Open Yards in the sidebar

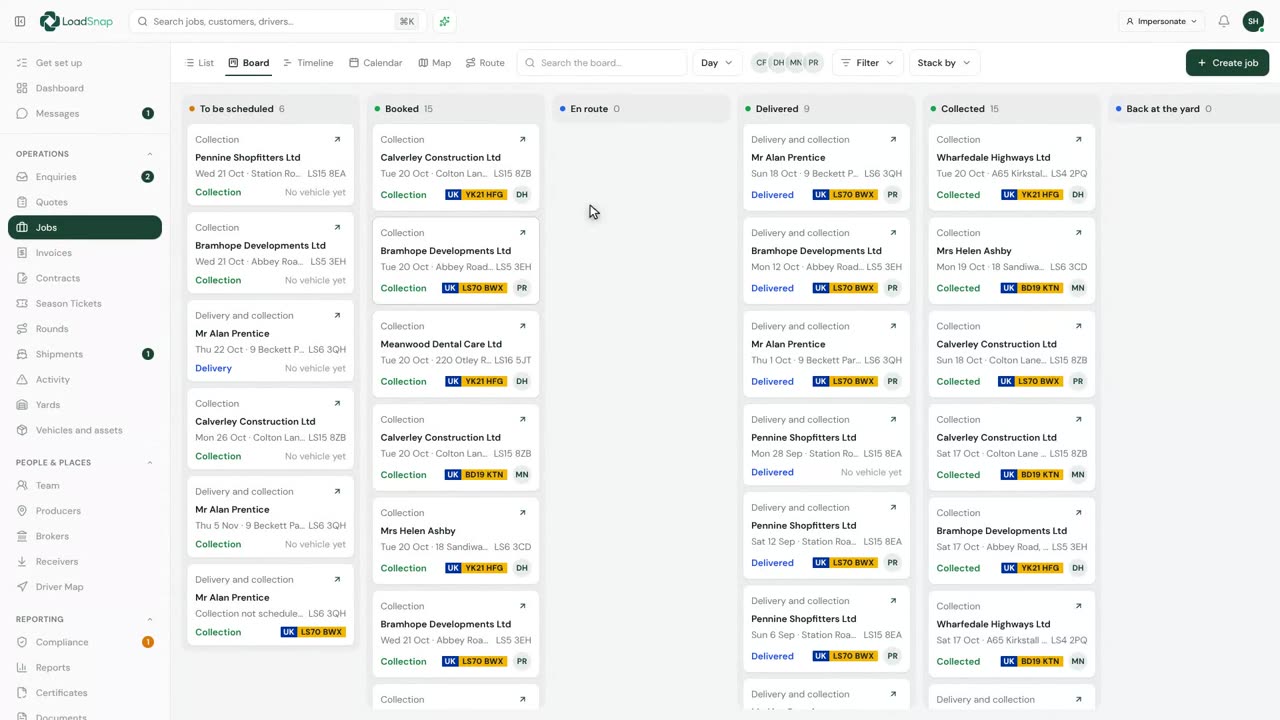point(85,405)
